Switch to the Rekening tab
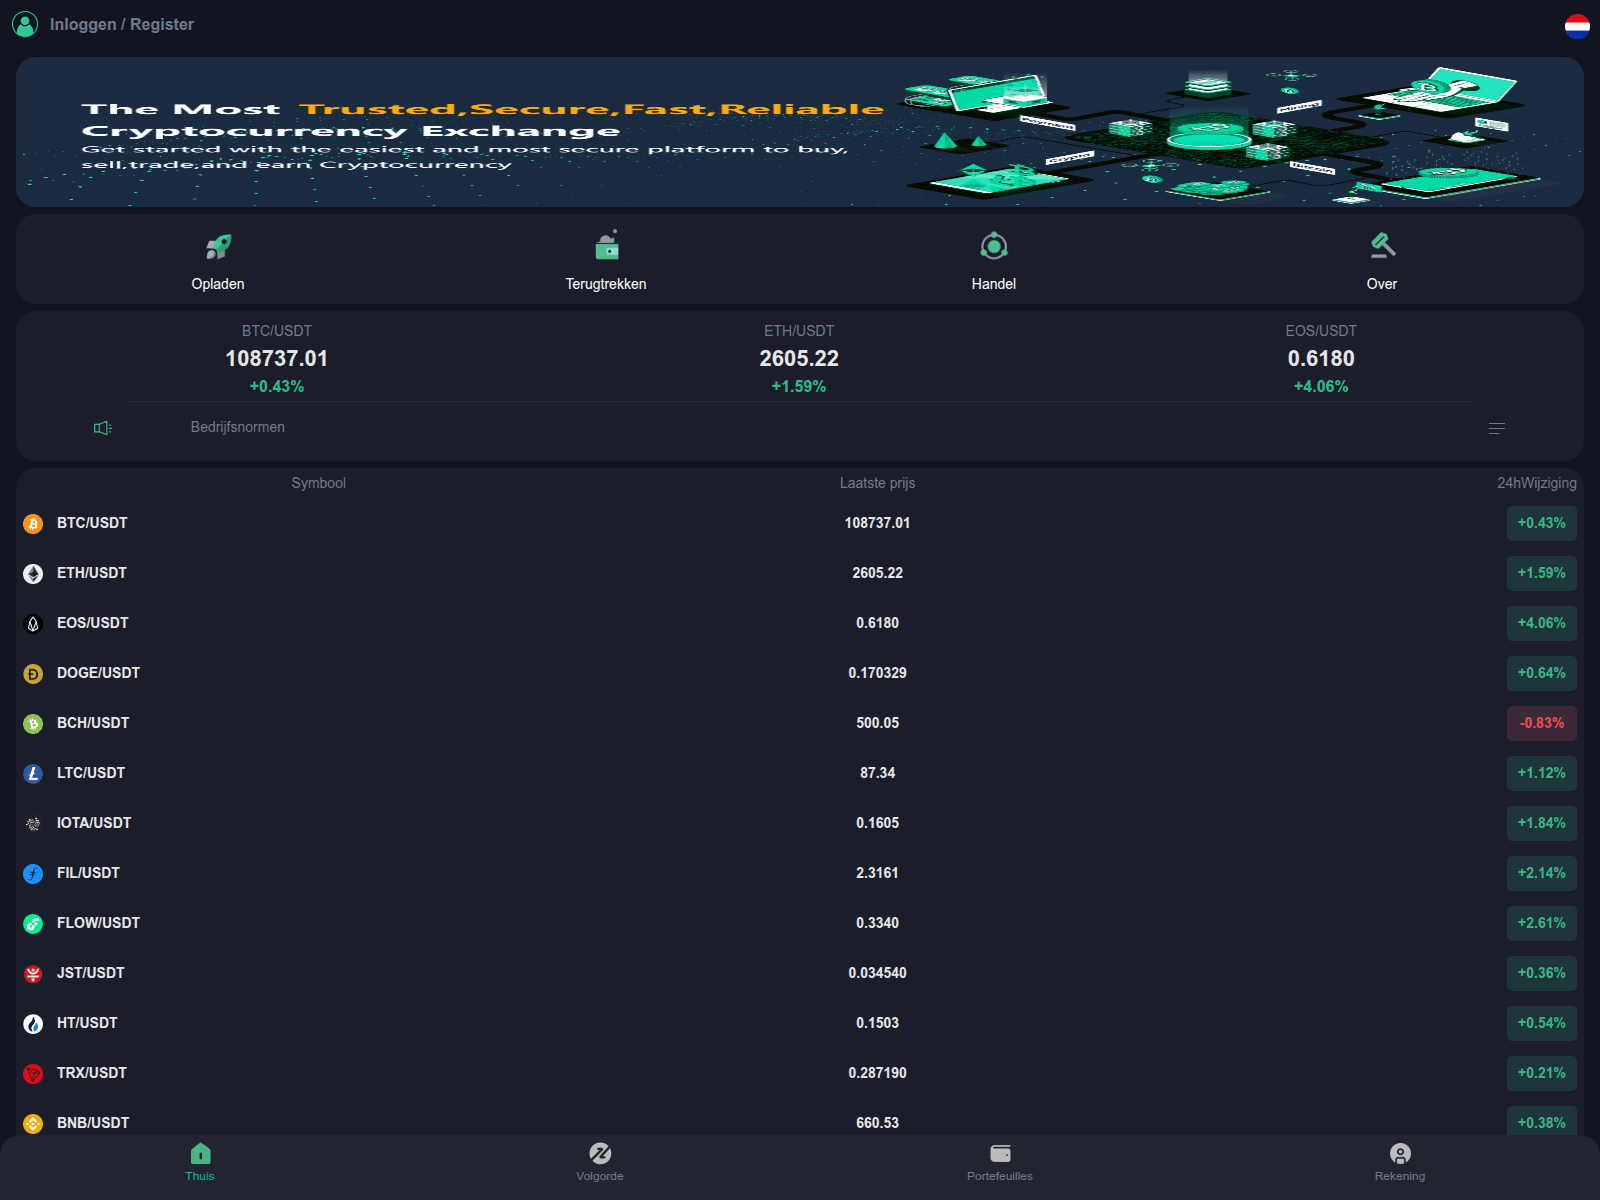Screen dimensions: 1600x1200 click(x=1400, y=1162)
